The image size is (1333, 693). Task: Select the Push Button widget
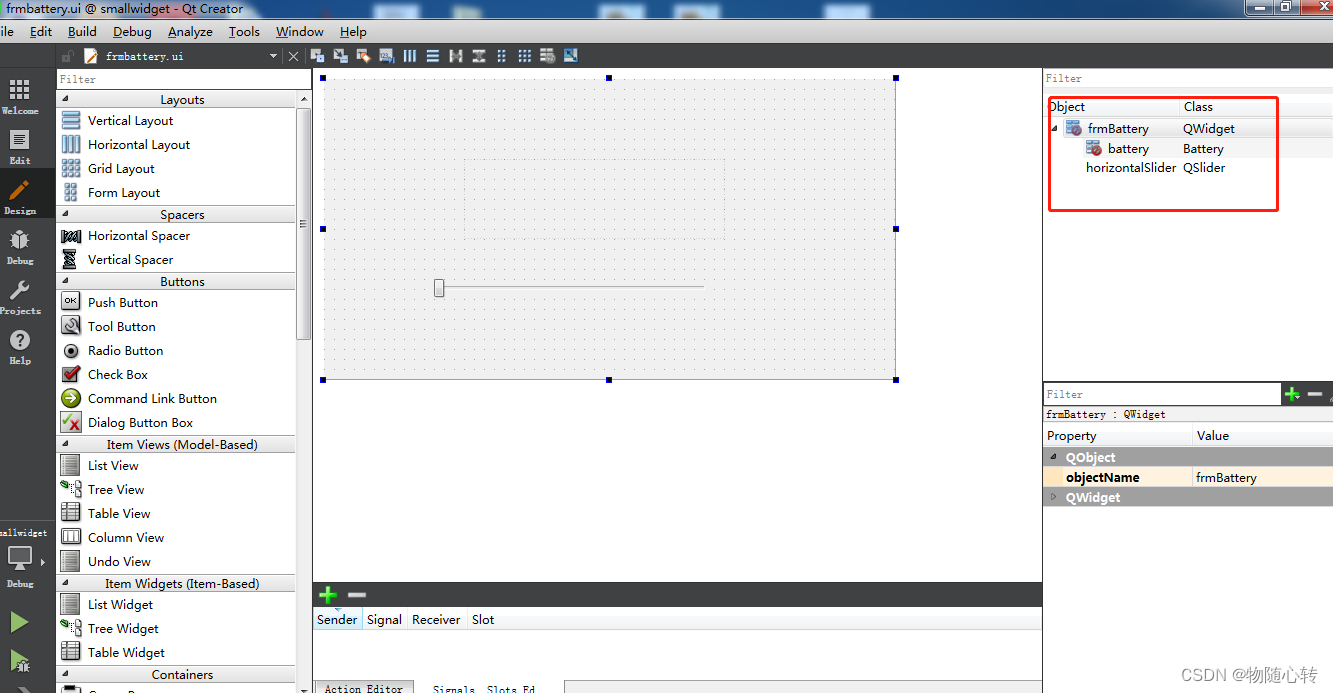coord(122,302)
